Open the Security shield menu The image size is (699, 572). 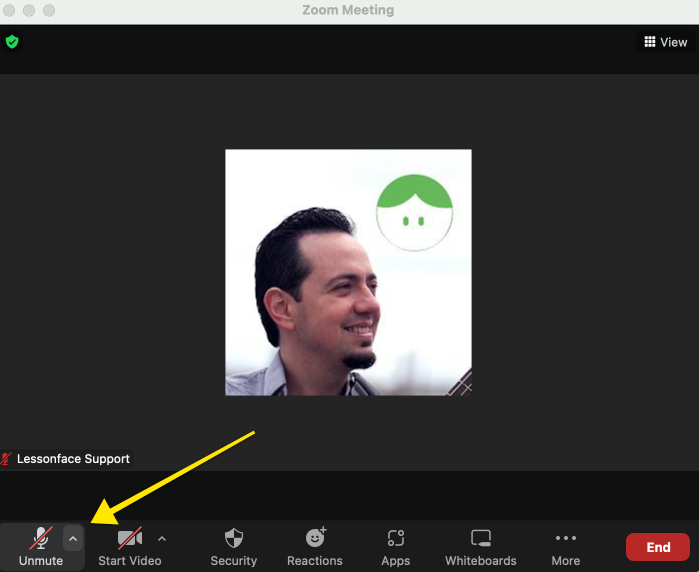[x=234, y=546]
